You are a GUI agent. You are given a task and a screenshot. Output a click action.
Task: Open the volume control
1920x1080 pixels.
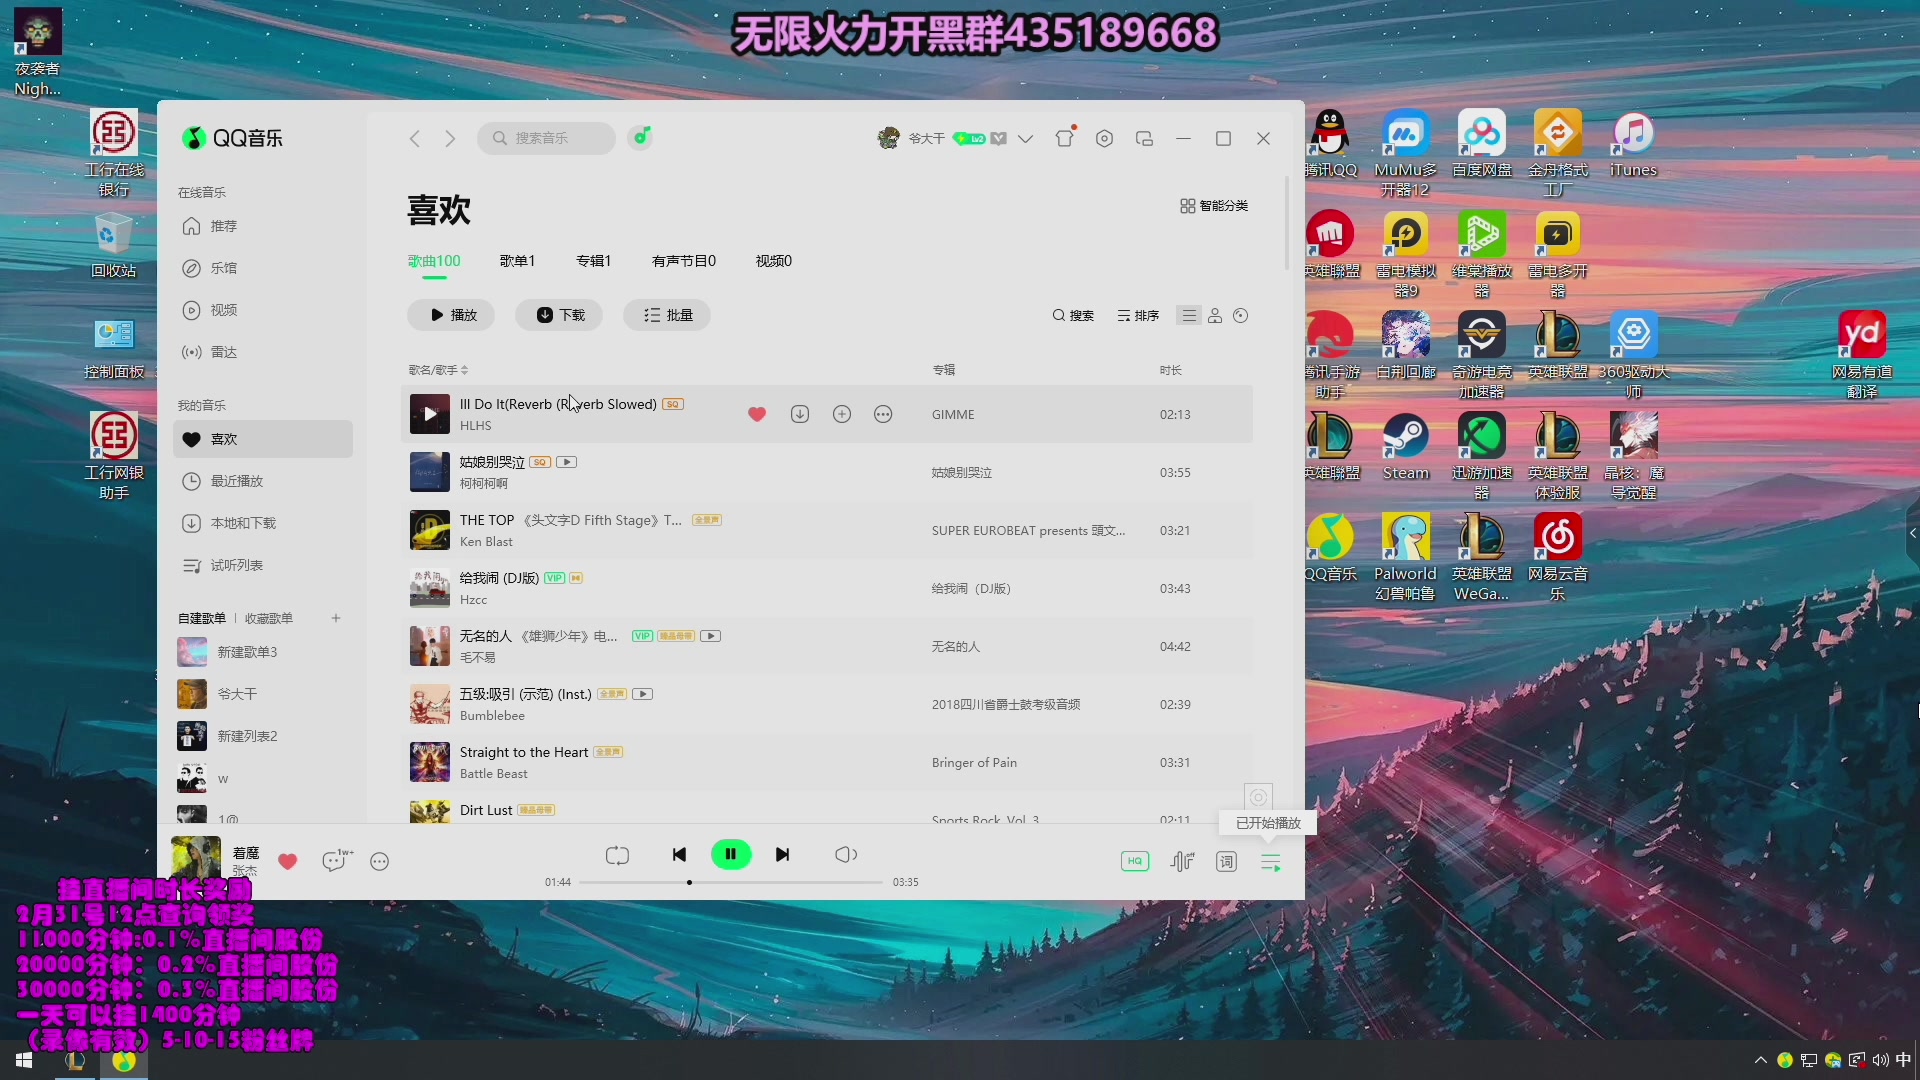[846, 855]
